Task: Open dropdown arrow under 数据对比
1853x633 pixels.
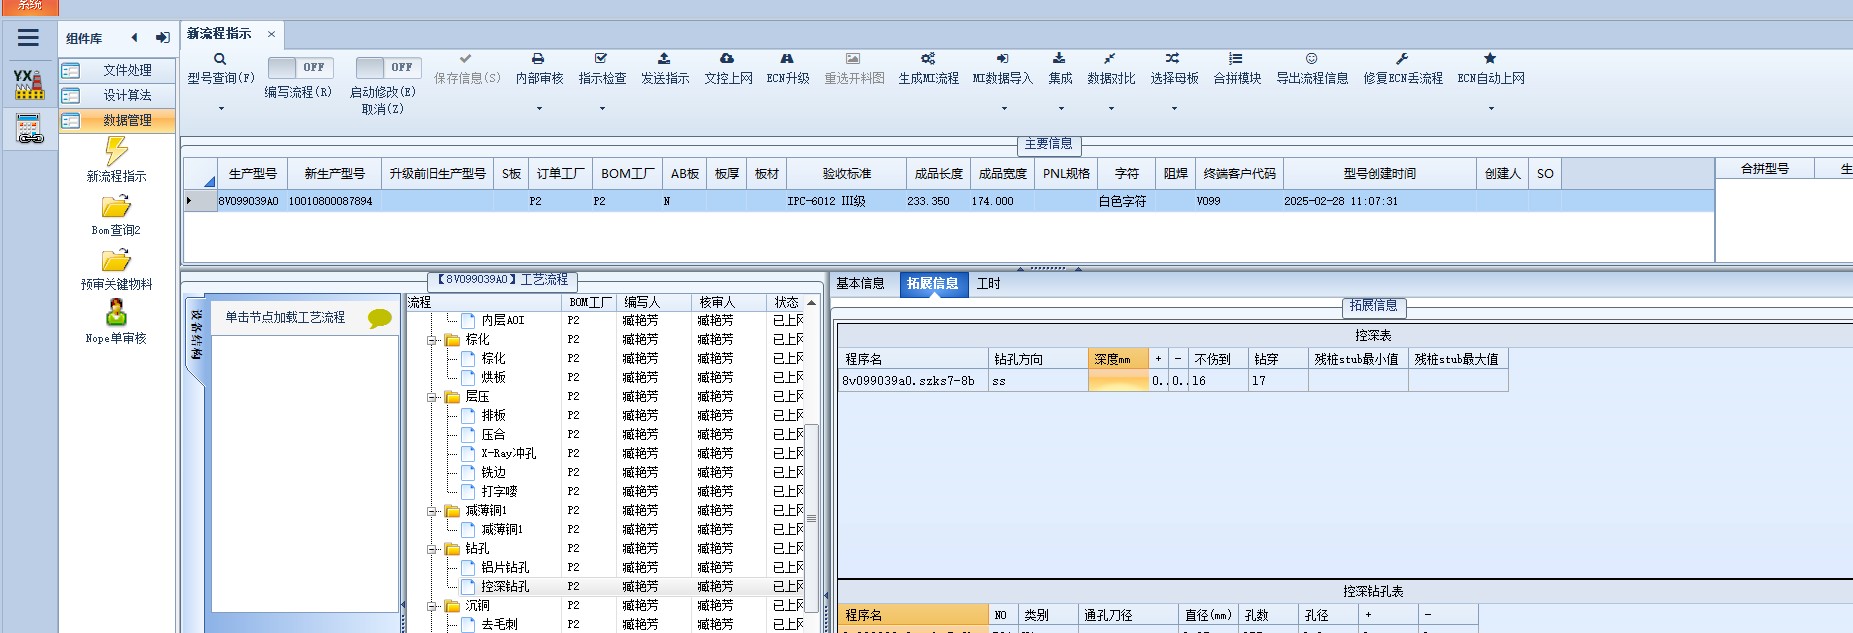Action: [1111, 109]
